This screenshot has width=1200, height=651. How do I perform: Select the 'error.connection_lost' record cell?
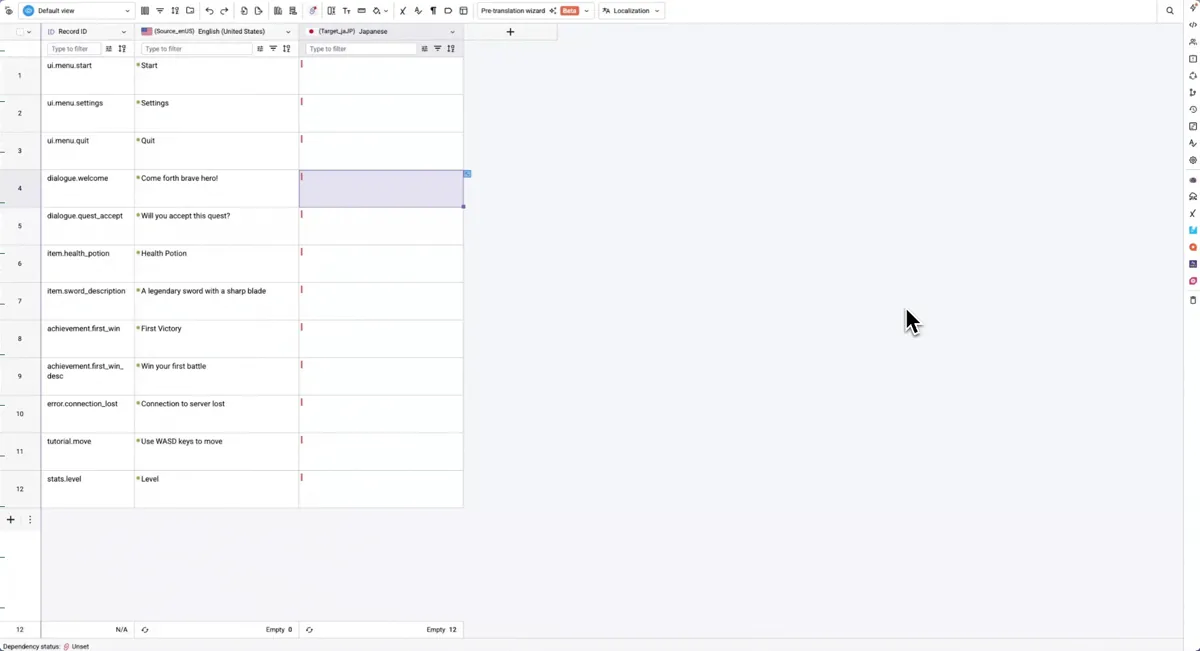click(x=88, y=414)
